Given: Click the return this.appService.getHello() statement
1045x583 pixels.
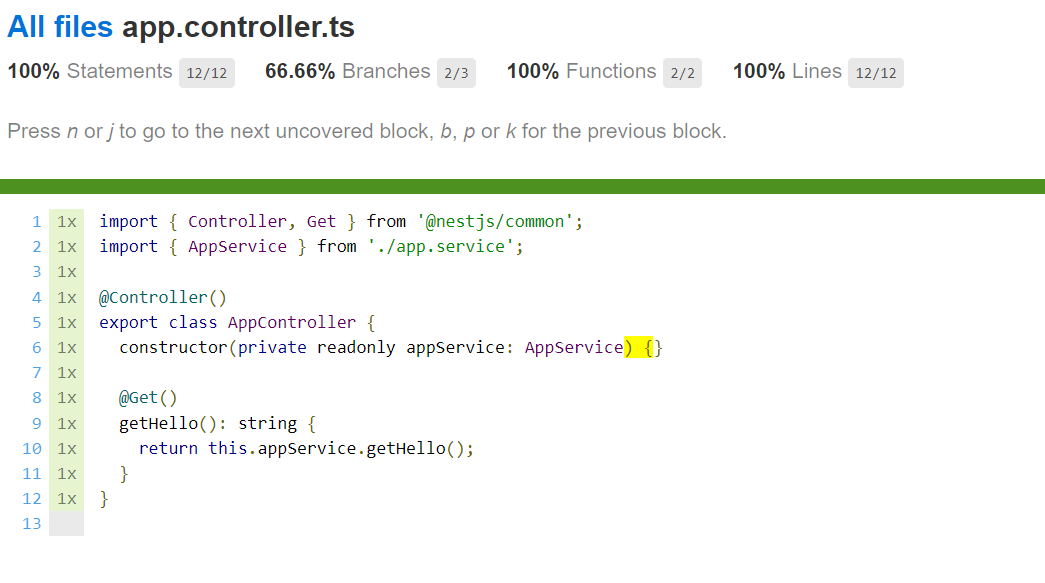Looking at the screenshot, I should tap(306, 448).
